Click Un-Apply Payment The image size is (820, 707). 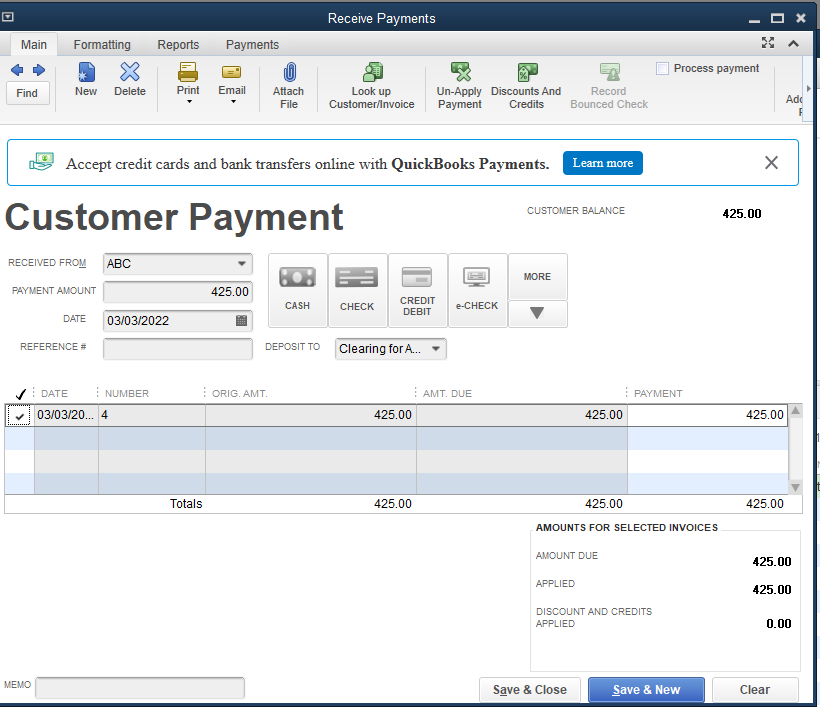pos(459,86)
